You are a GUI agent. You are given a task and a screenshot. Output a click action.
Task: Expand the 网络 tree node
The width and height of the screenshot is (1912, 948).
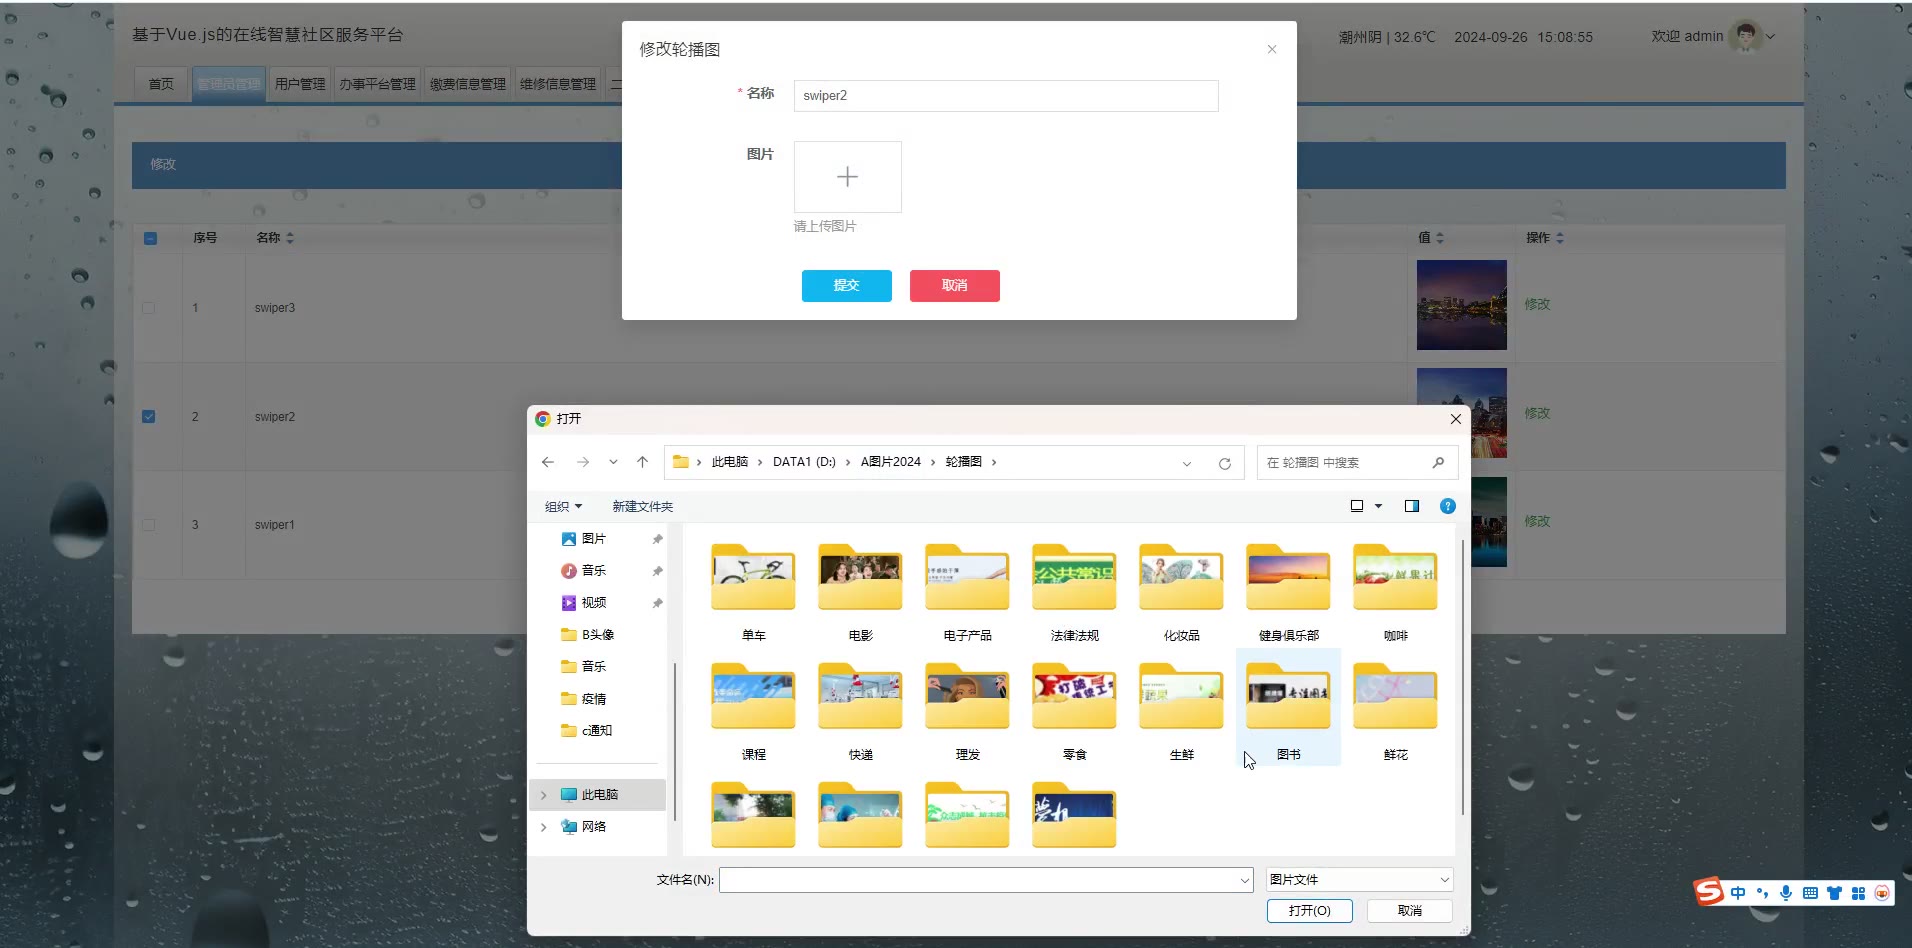(544, 827)
